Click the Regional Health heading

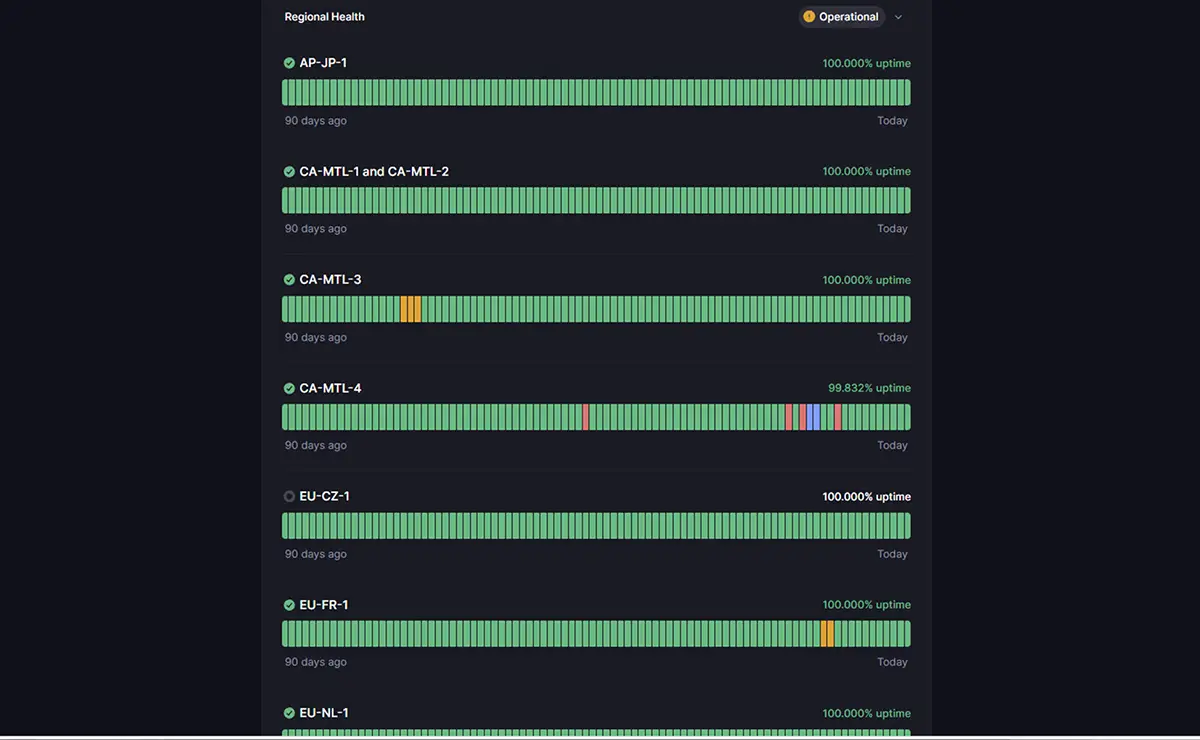click(x=324, y=17)
